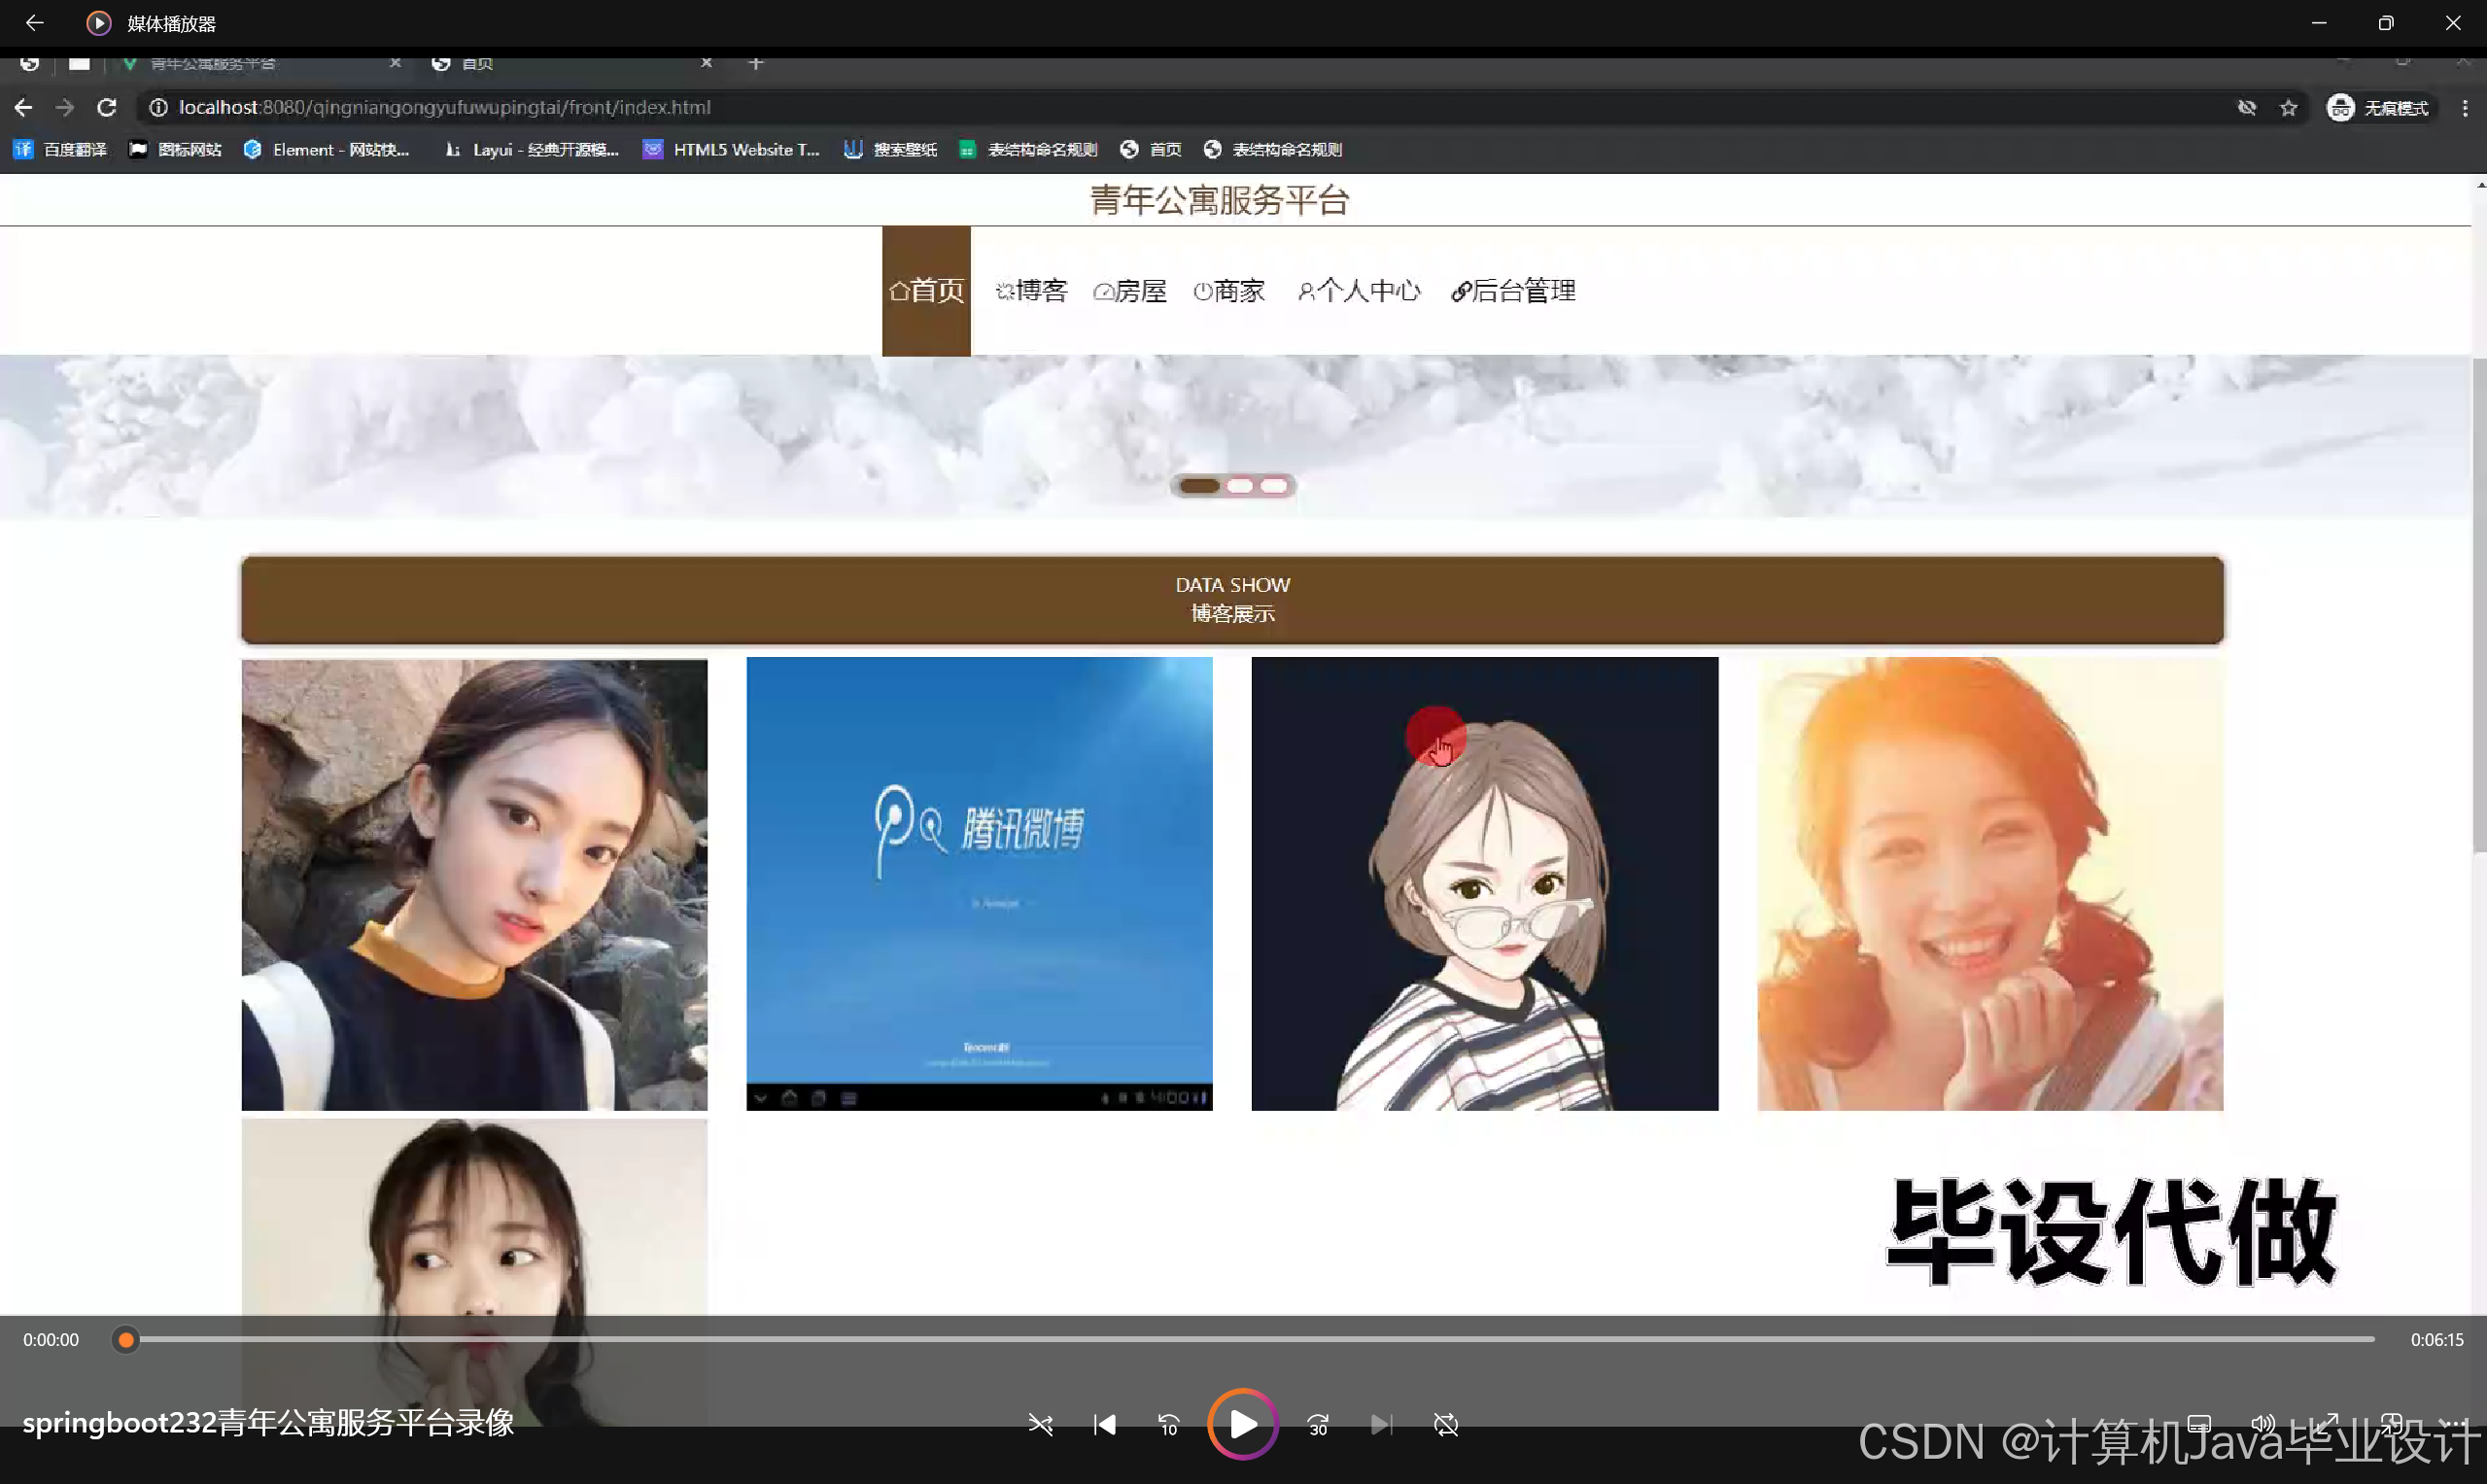2487x1484 pixels.
Task: Click the media player back arrow
Action: (x=34, y=22)
